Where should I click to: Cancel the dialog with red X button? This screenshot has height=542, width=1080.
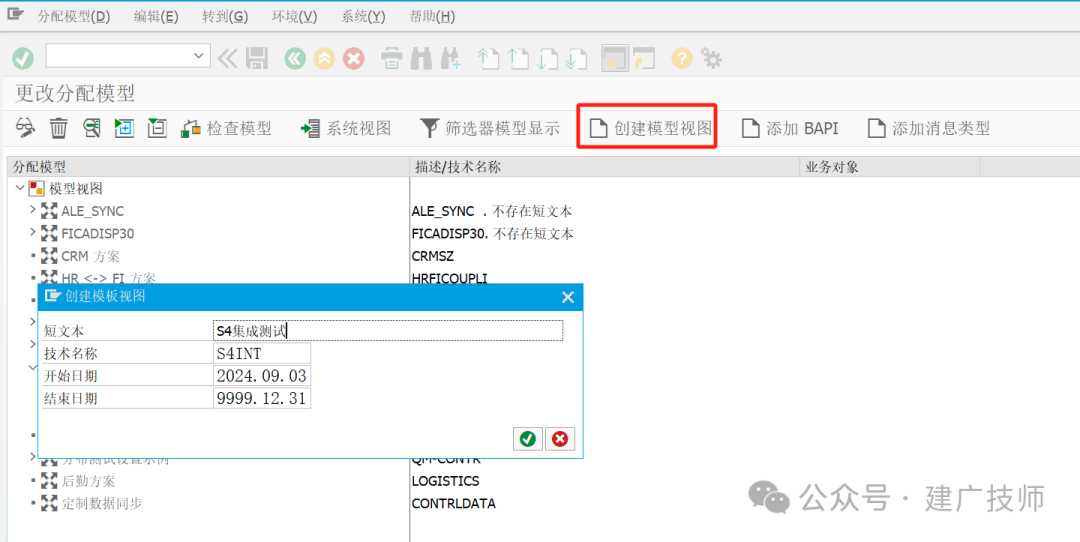[x=560, y=439]
